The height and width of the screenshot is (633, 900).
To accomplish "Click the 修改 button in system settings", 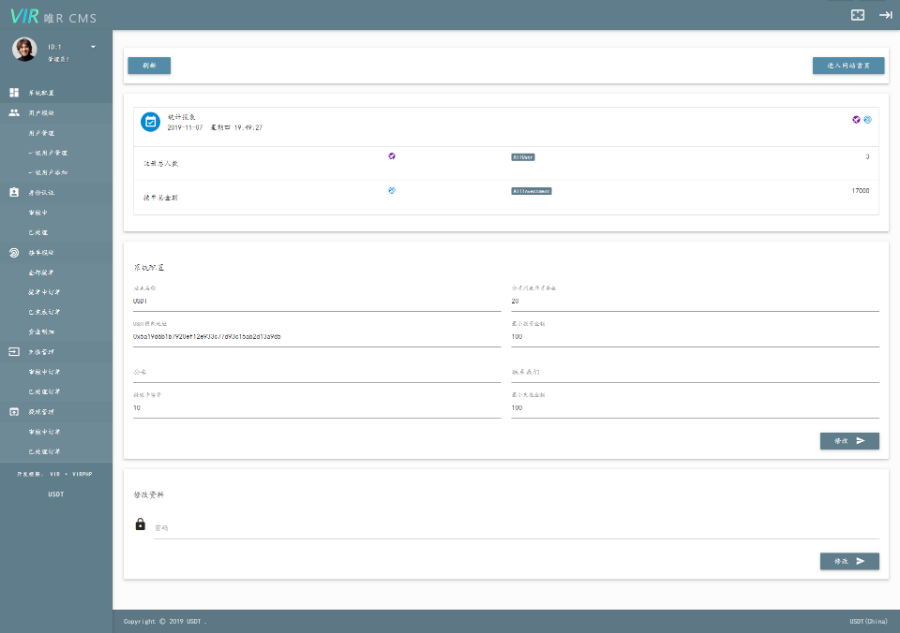I will 849,441.
